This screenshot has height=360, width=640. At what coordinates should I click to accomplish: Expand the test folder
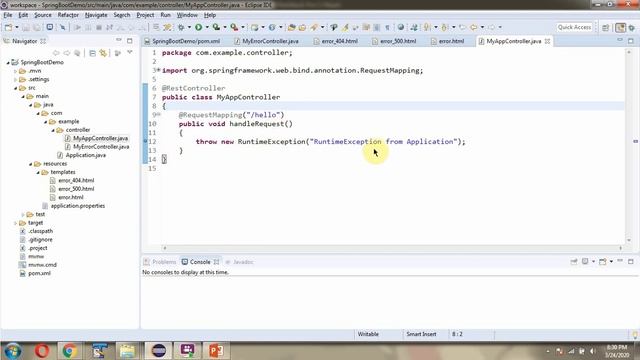click(x=23, y=214)
